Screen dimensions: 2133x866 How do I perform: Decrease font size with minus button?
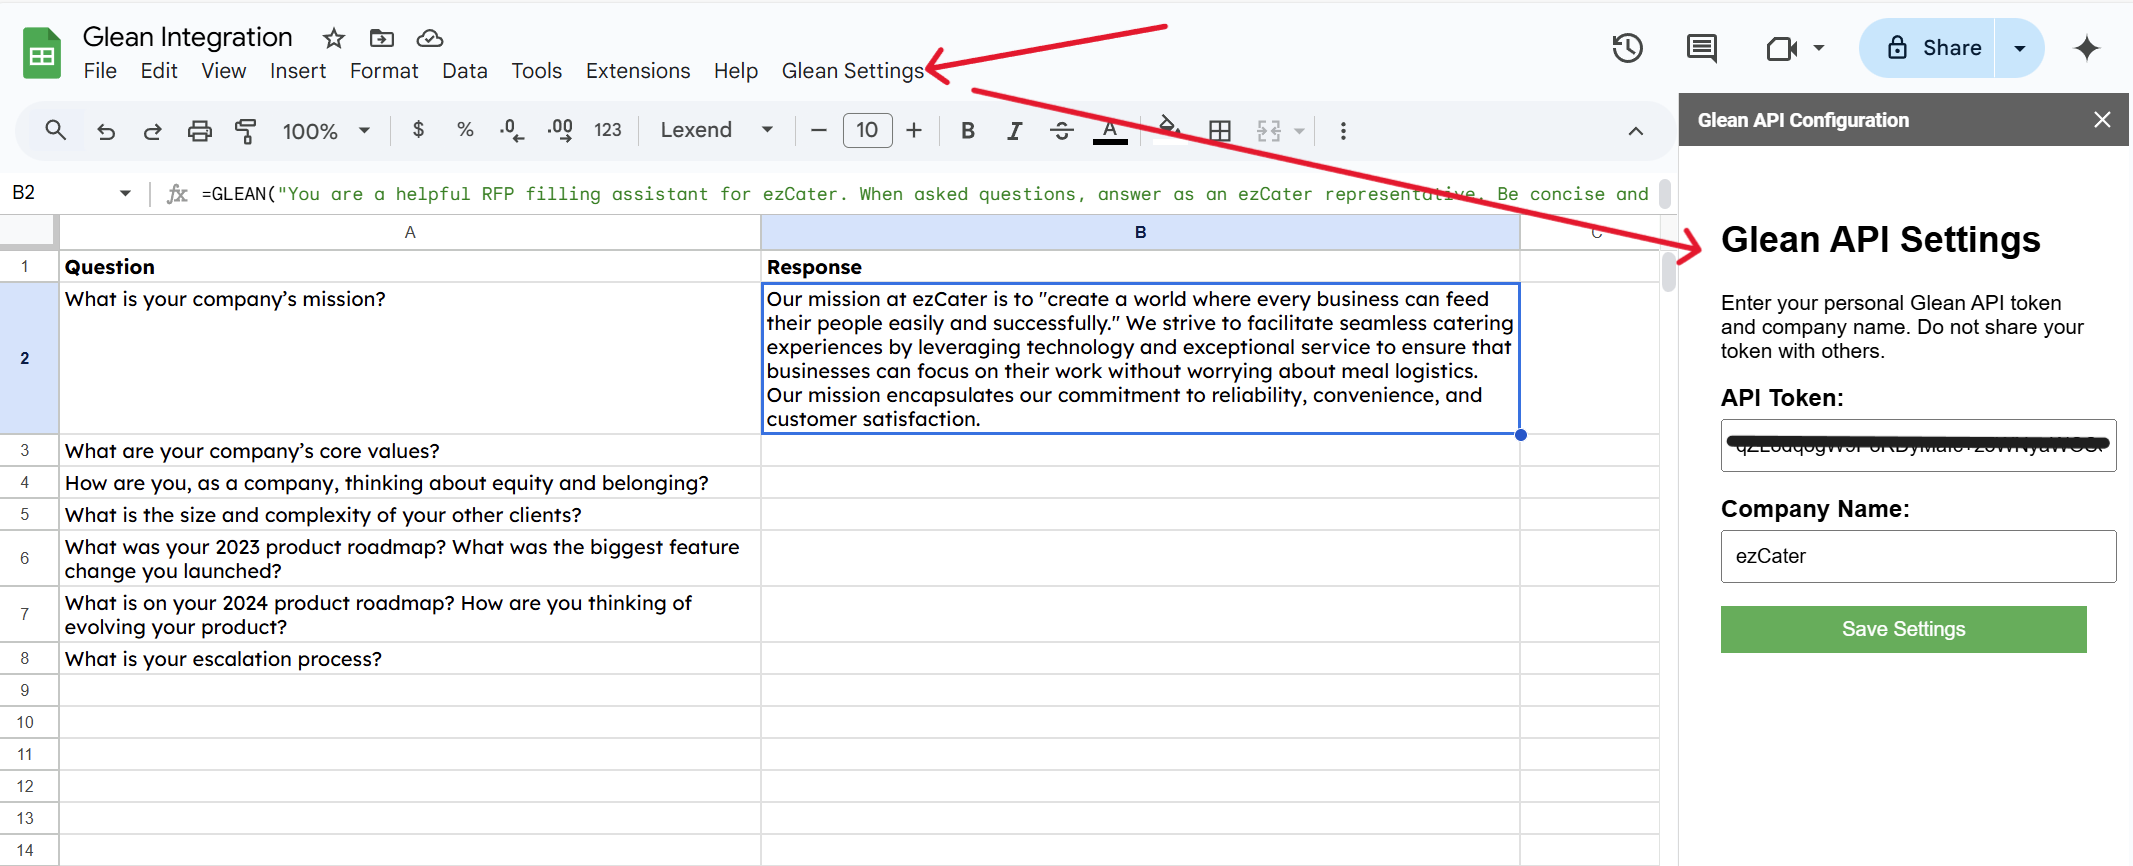(819, 130)
